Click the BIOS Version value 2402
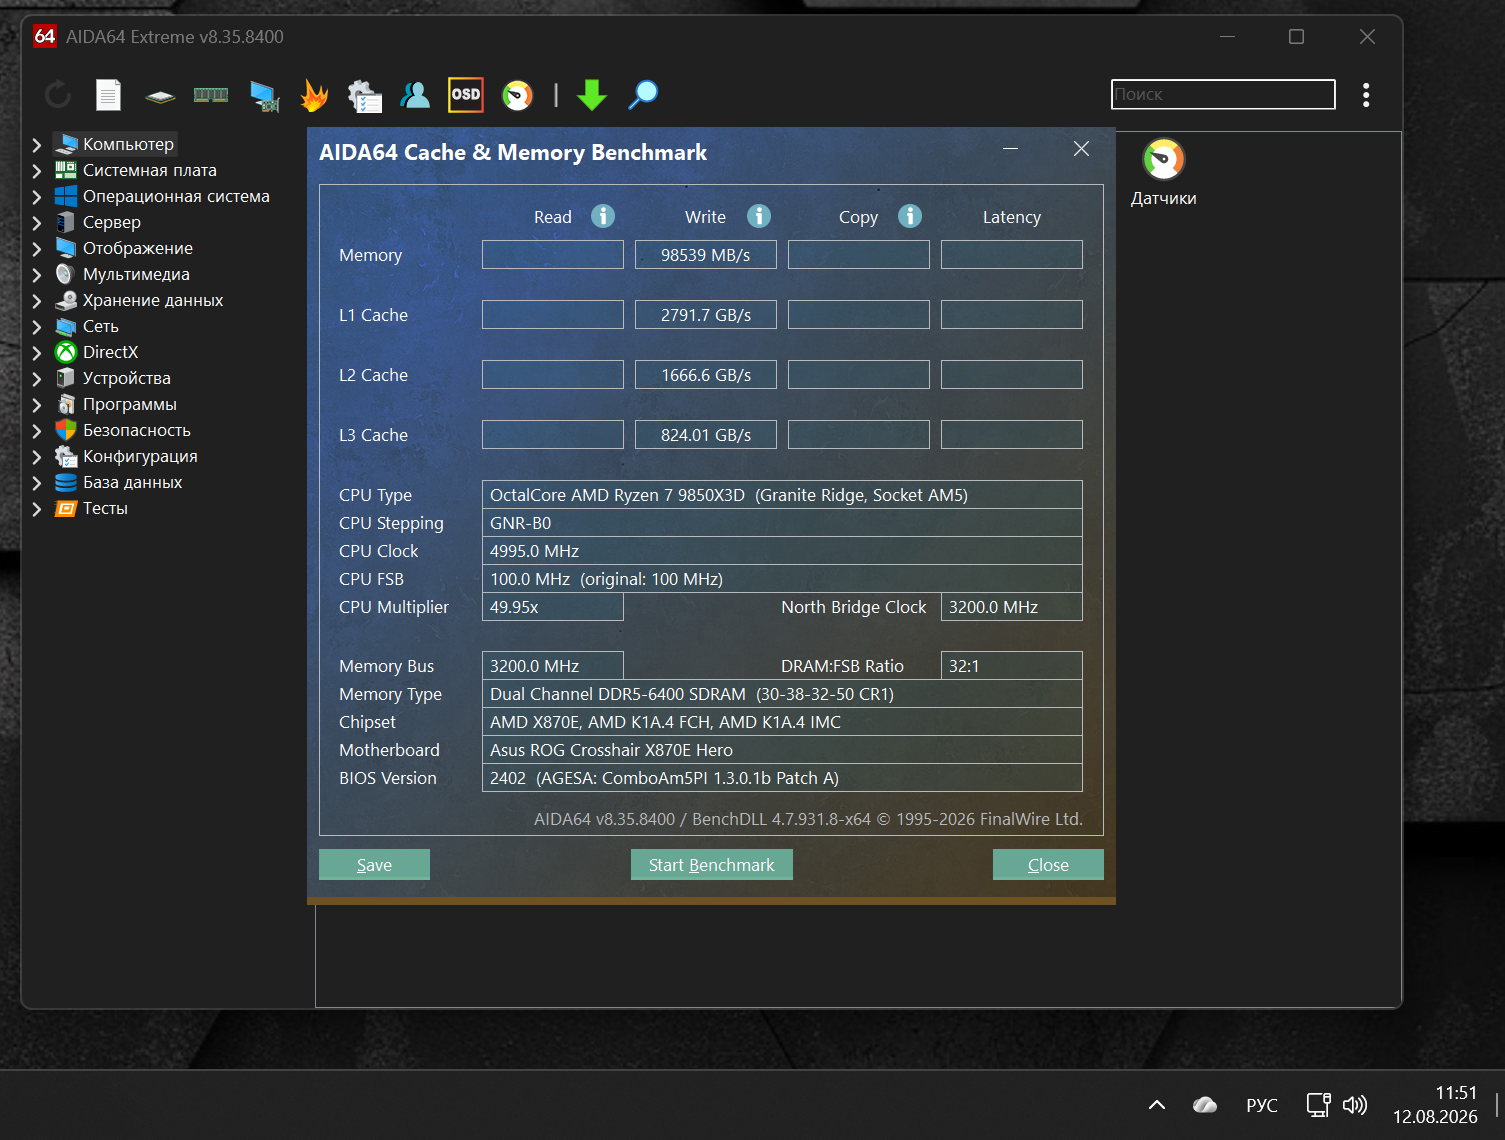The image size is (1505, 1140). [x=782, y=778]
